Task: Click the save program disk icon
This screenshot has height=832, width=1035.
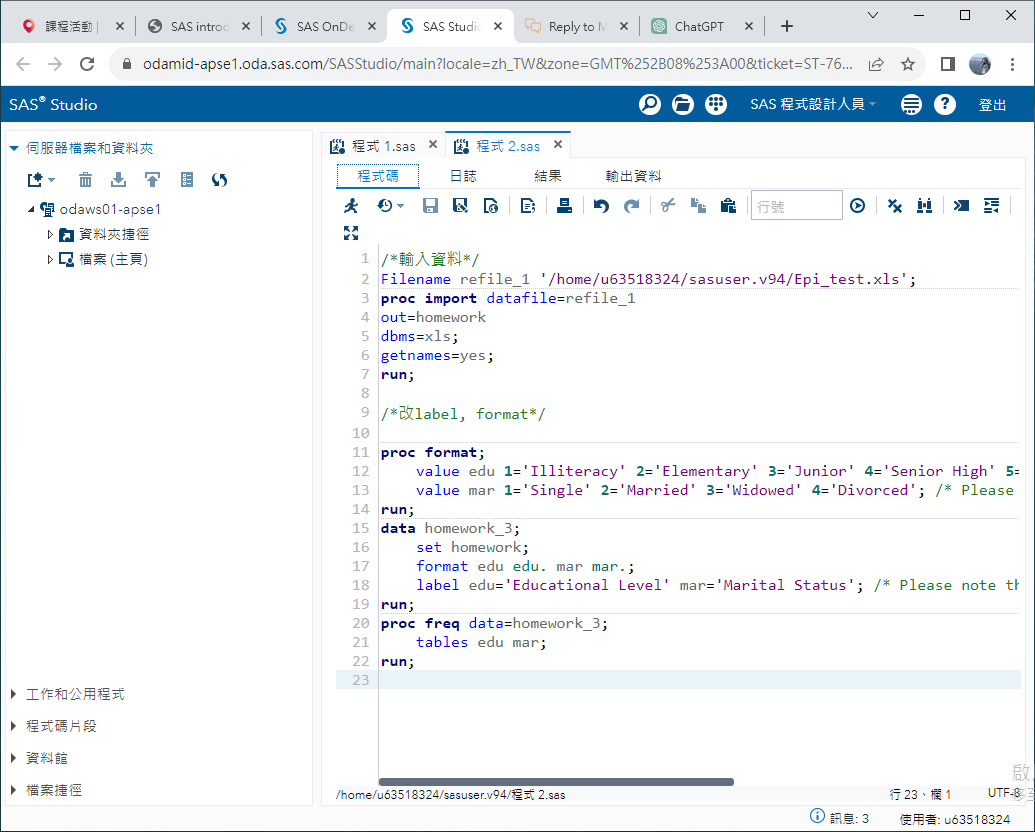Action: [431, 206]
